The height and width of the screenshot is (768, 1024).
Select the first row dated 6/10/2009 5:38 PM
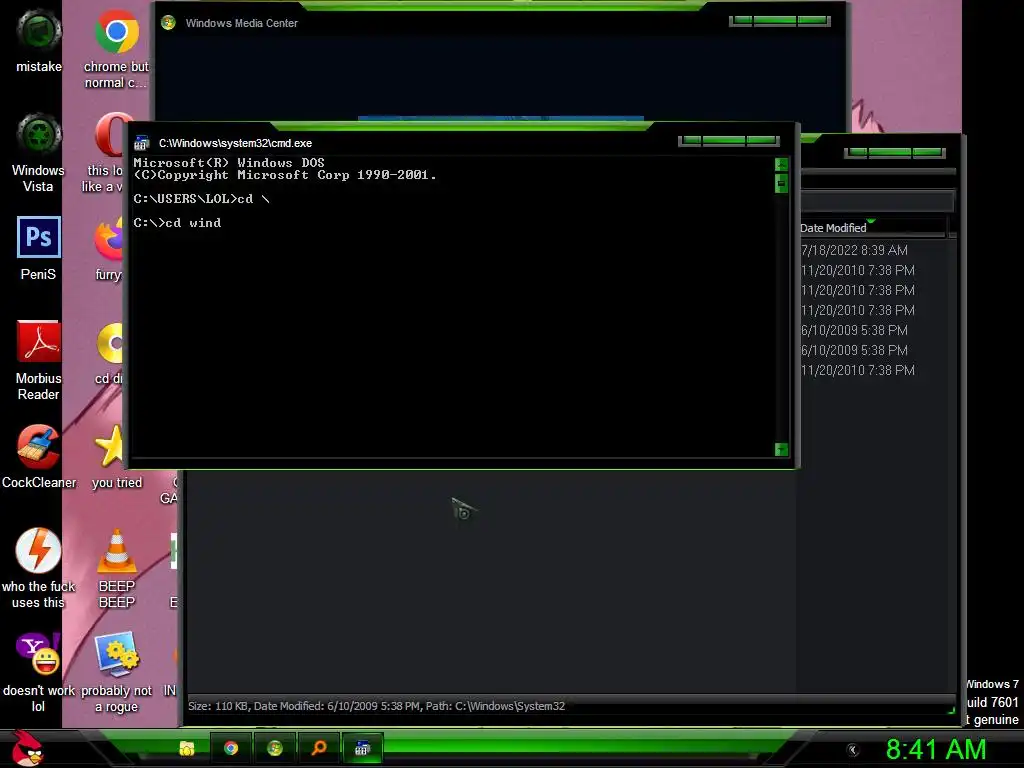pos(854,330)
